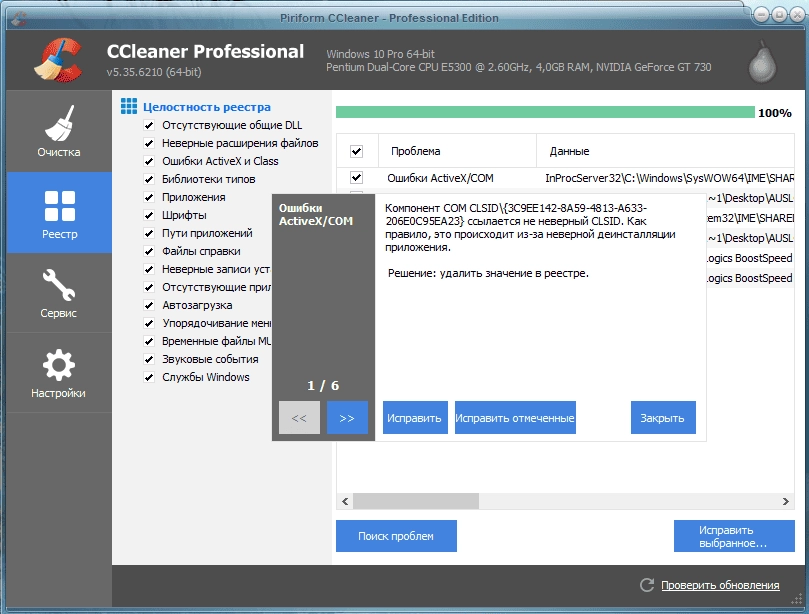Viewport: 809px width, 614px height.
Task: Toggle Отсутствующие приложения checkbox
Action: tap(149, 287)
